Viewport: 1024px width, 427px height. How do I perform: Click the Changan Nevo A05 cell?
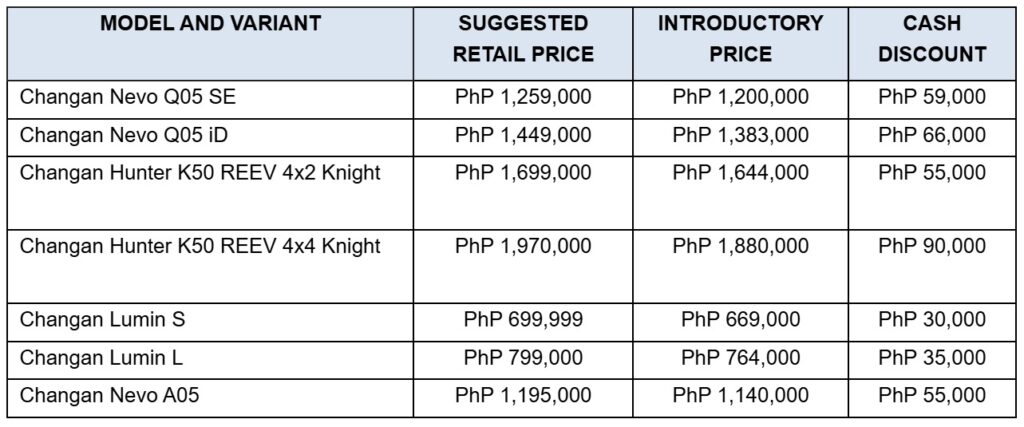click(210, 398)
